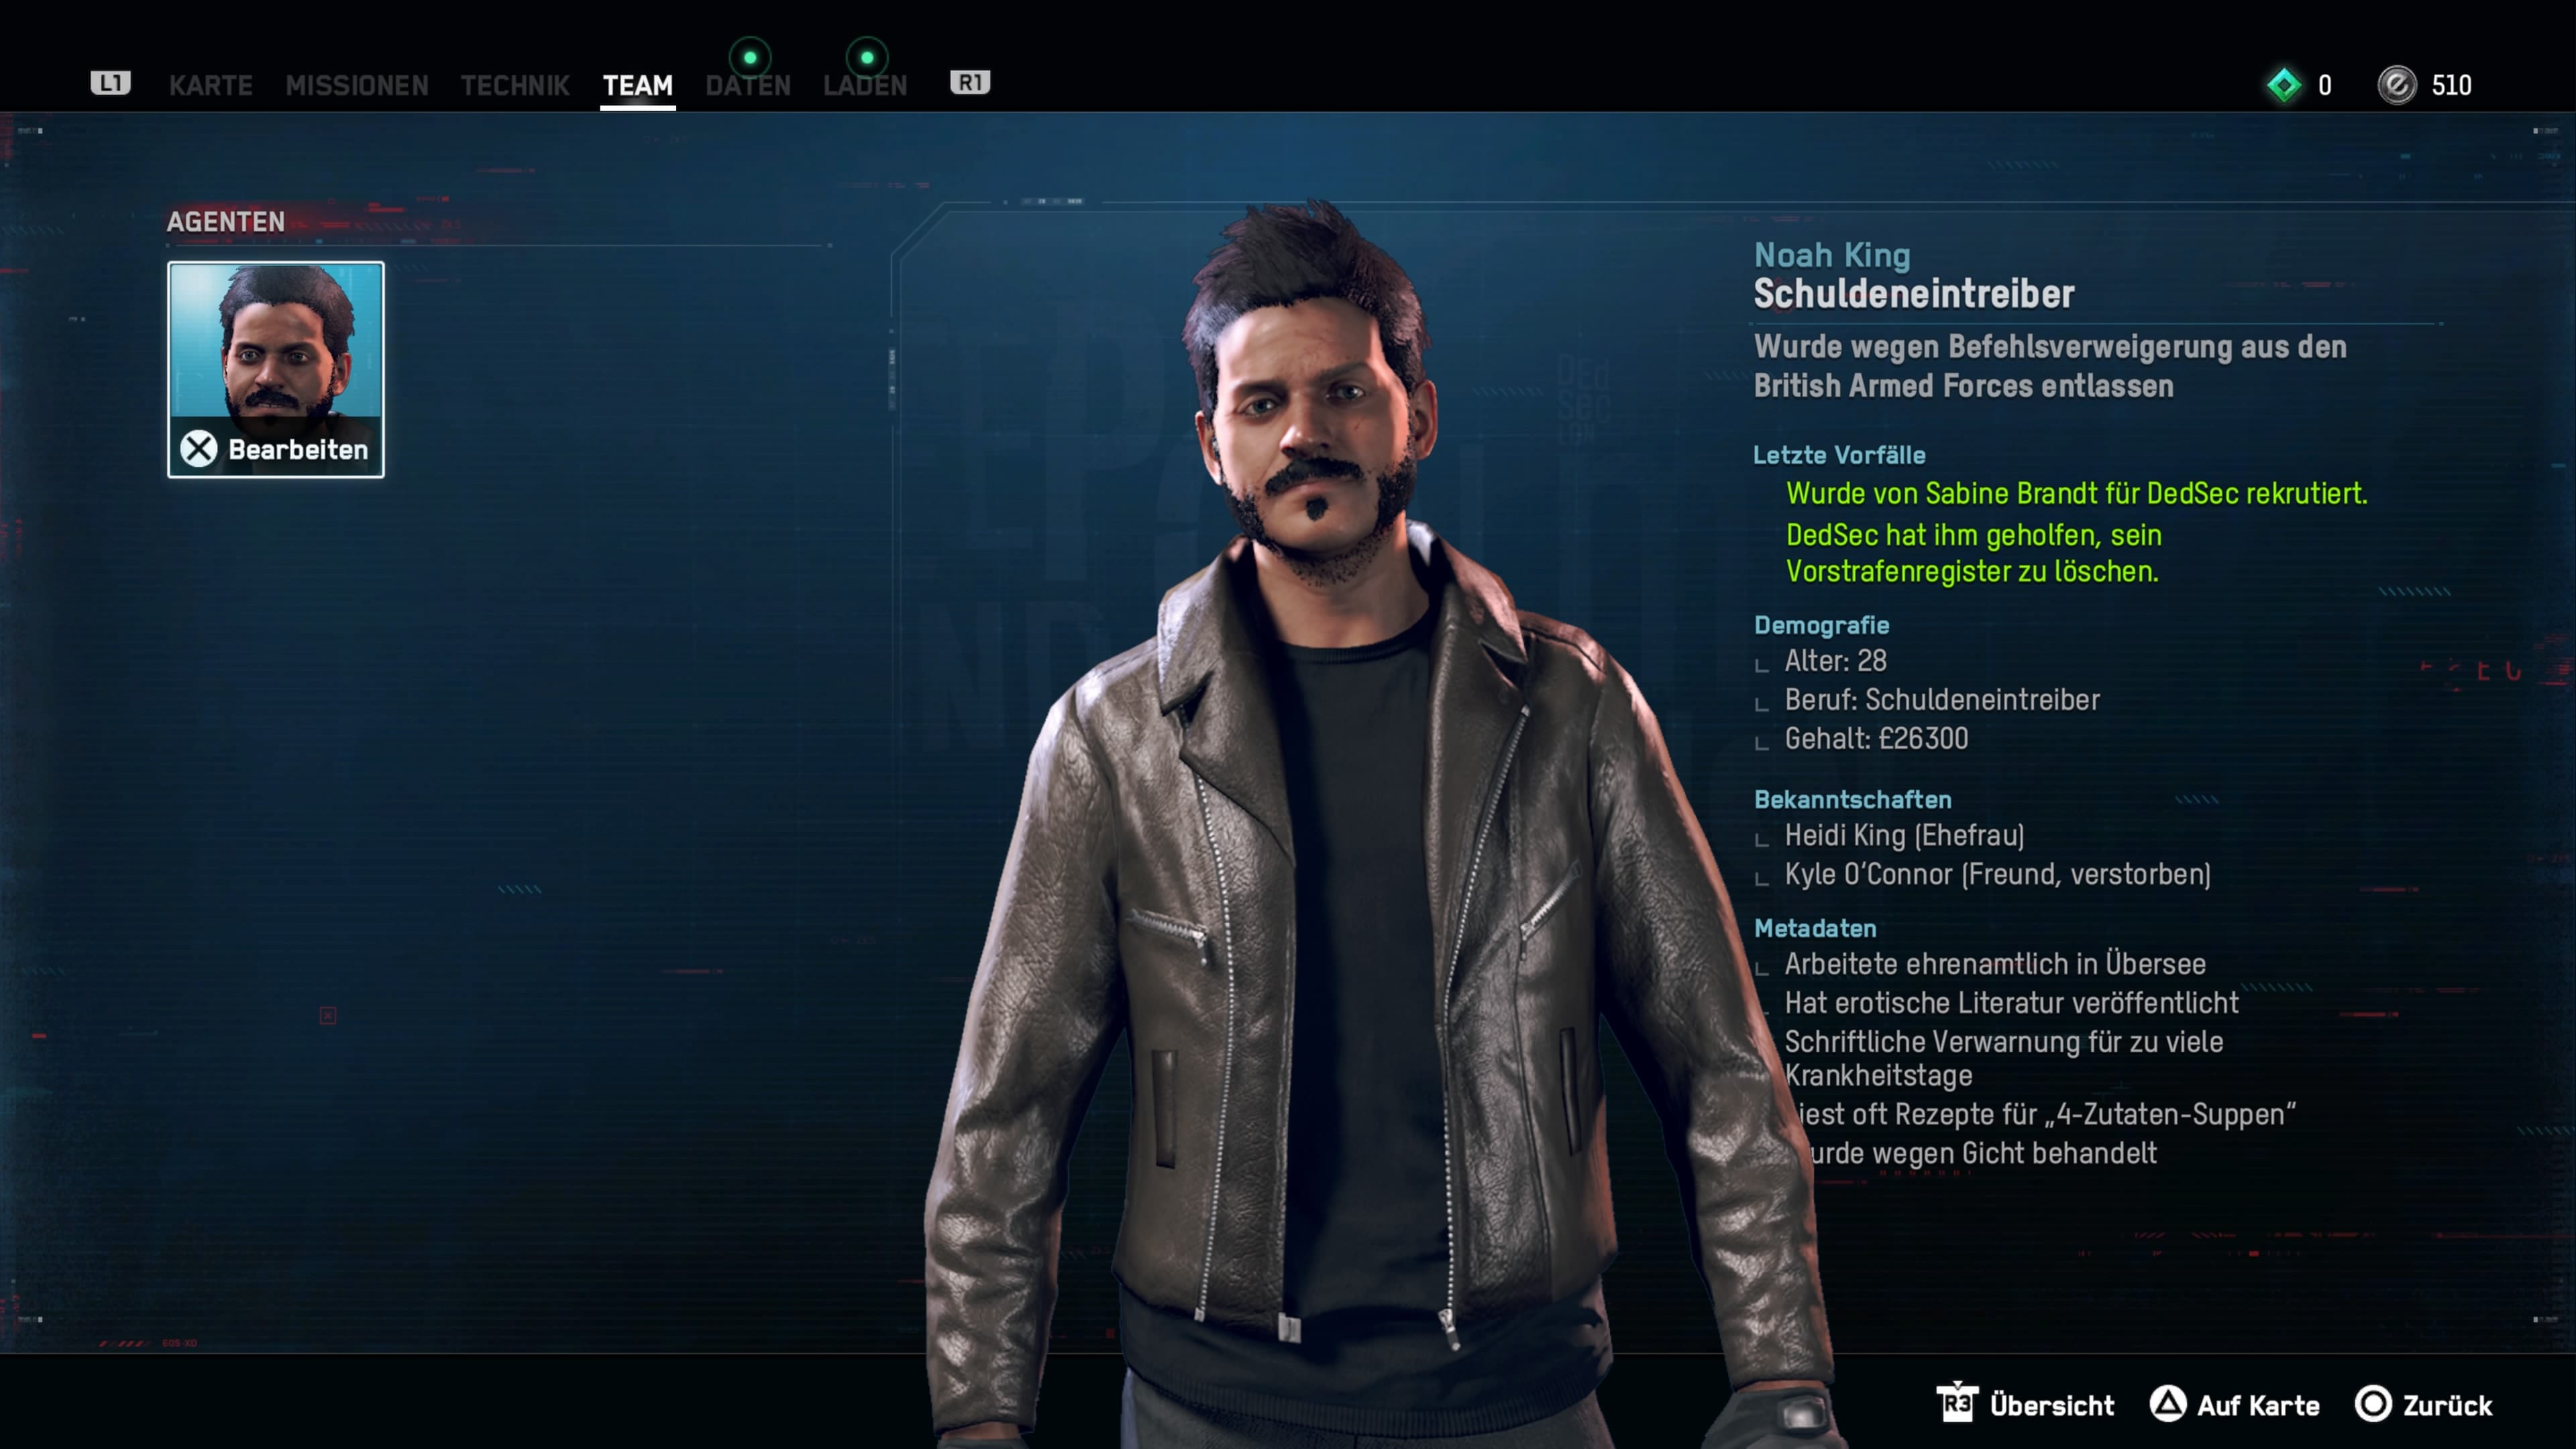Click the X button icon beside Bearbeiten
The height and width of the screenshot is (1449, 2576).
click(x=199, y=449)
